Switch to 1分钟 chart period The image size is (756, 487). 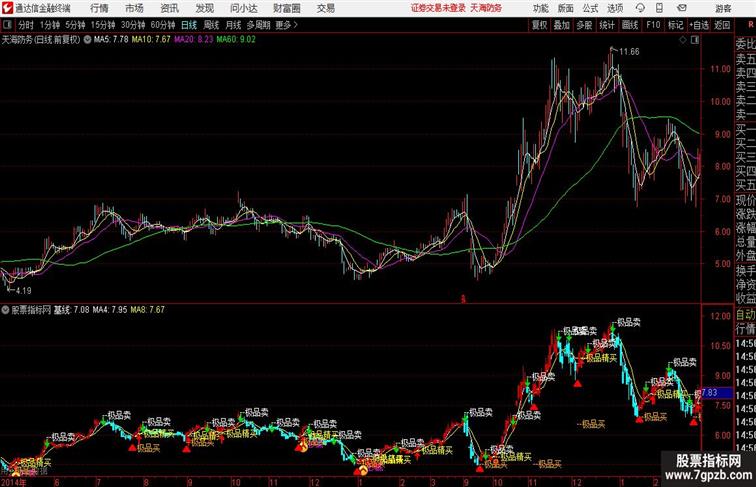pyautogui.click(x=50, y=25)
